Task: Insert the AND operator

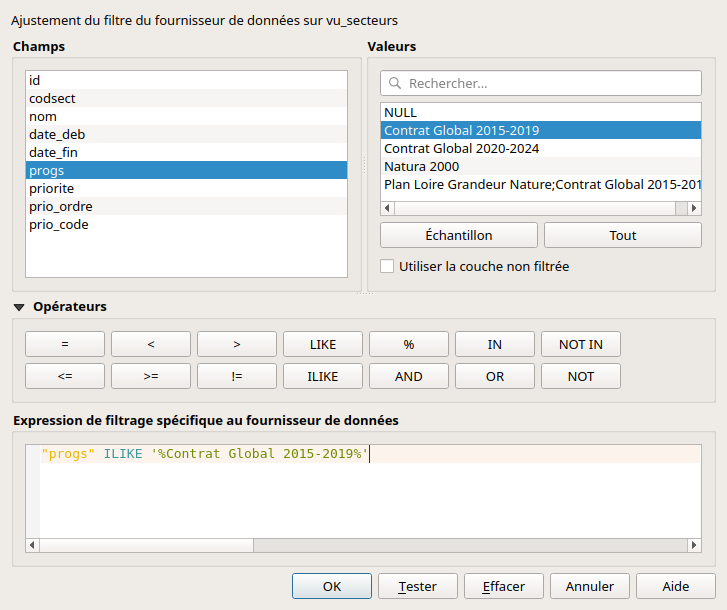Action: click(408, 377)
